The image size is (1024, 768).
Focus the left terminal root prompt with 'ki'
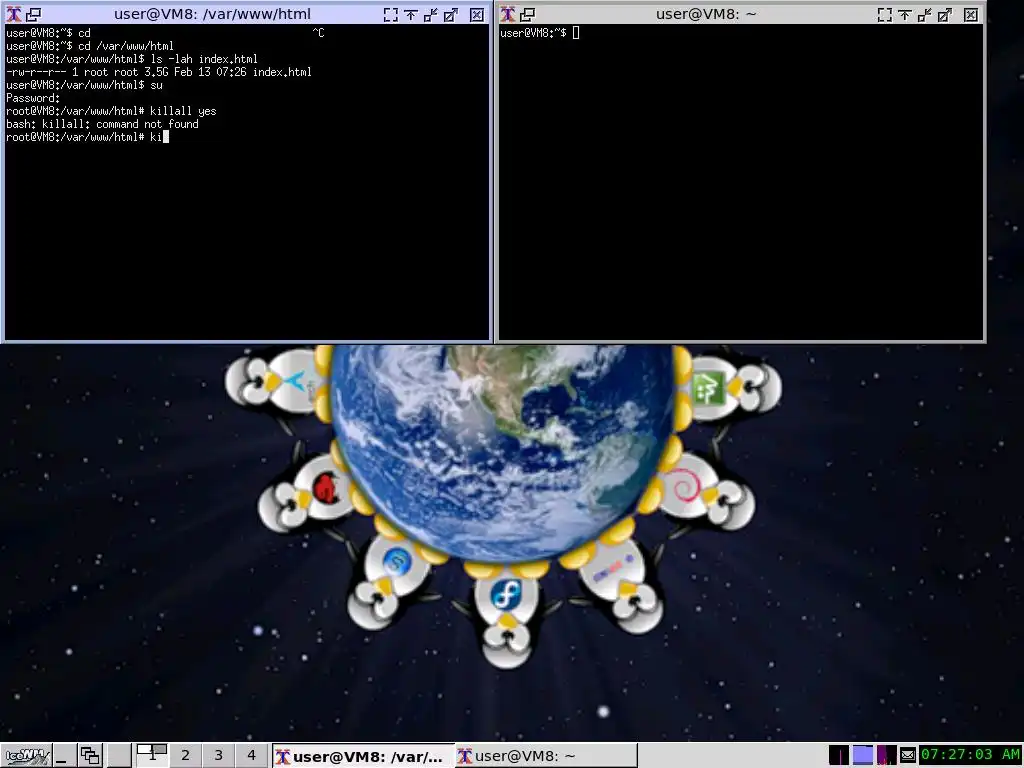pos(88,137)
